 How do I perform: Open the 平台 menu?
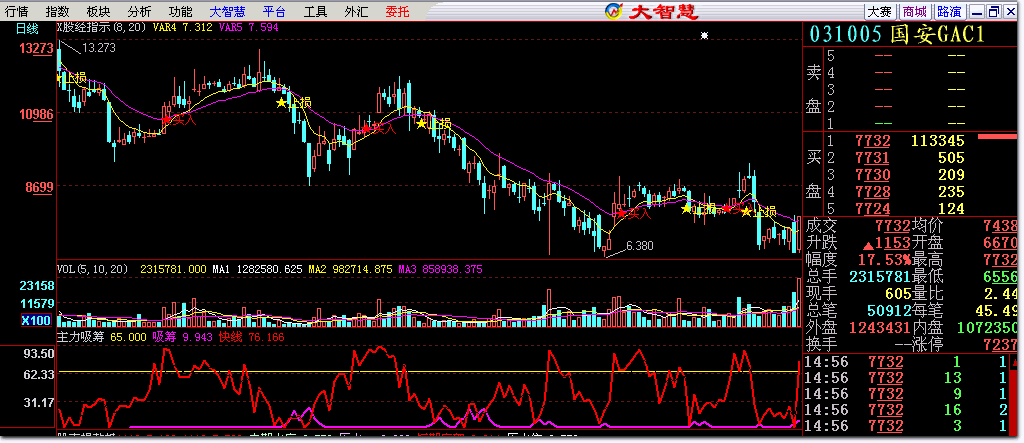[274, 11]
